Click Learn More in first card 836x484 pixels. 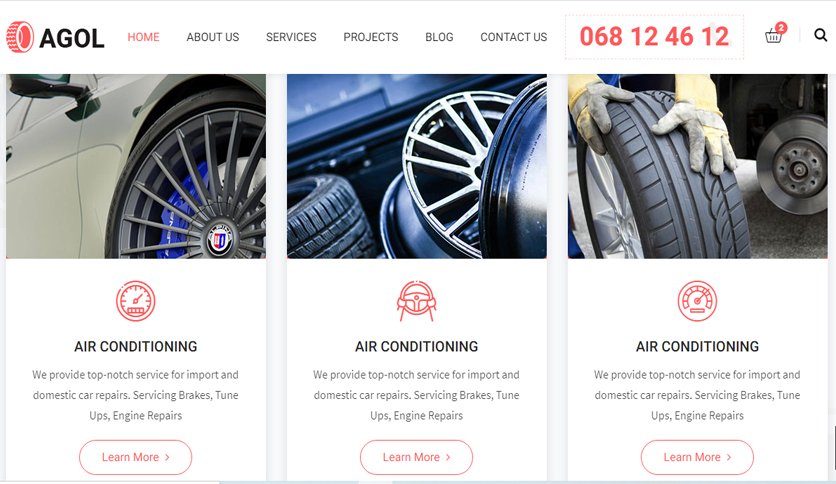(135, 457)
